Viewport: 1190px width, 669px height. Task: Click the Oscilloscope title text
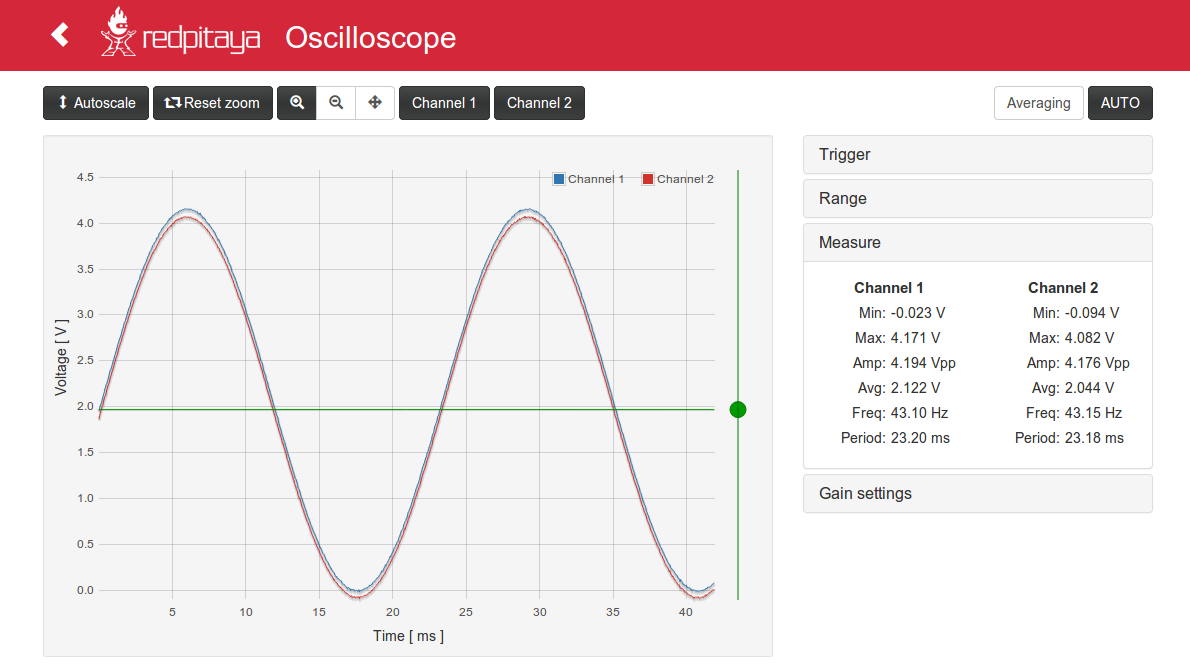click(370, 37)
